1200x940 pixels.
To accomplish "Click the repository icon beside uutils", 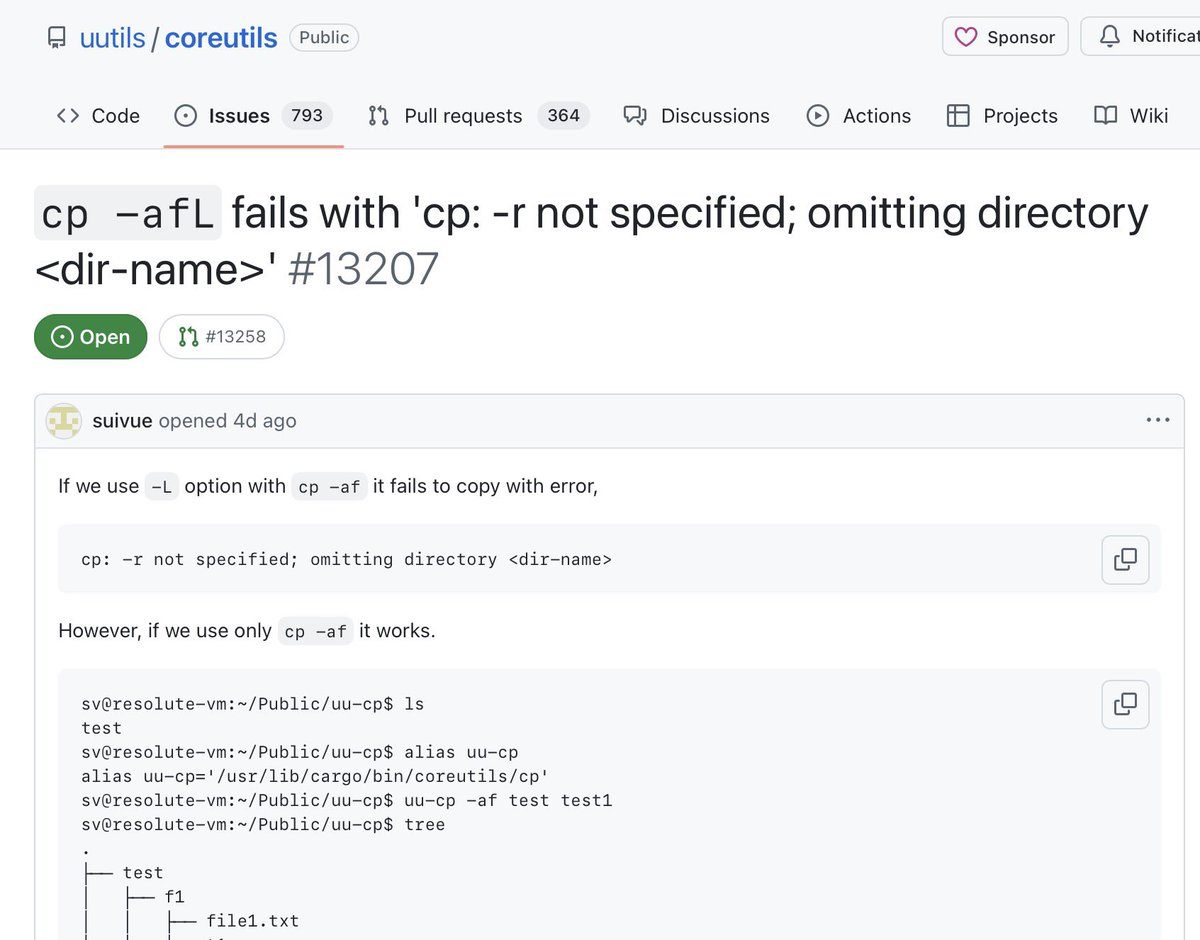I will click(56, 38).
